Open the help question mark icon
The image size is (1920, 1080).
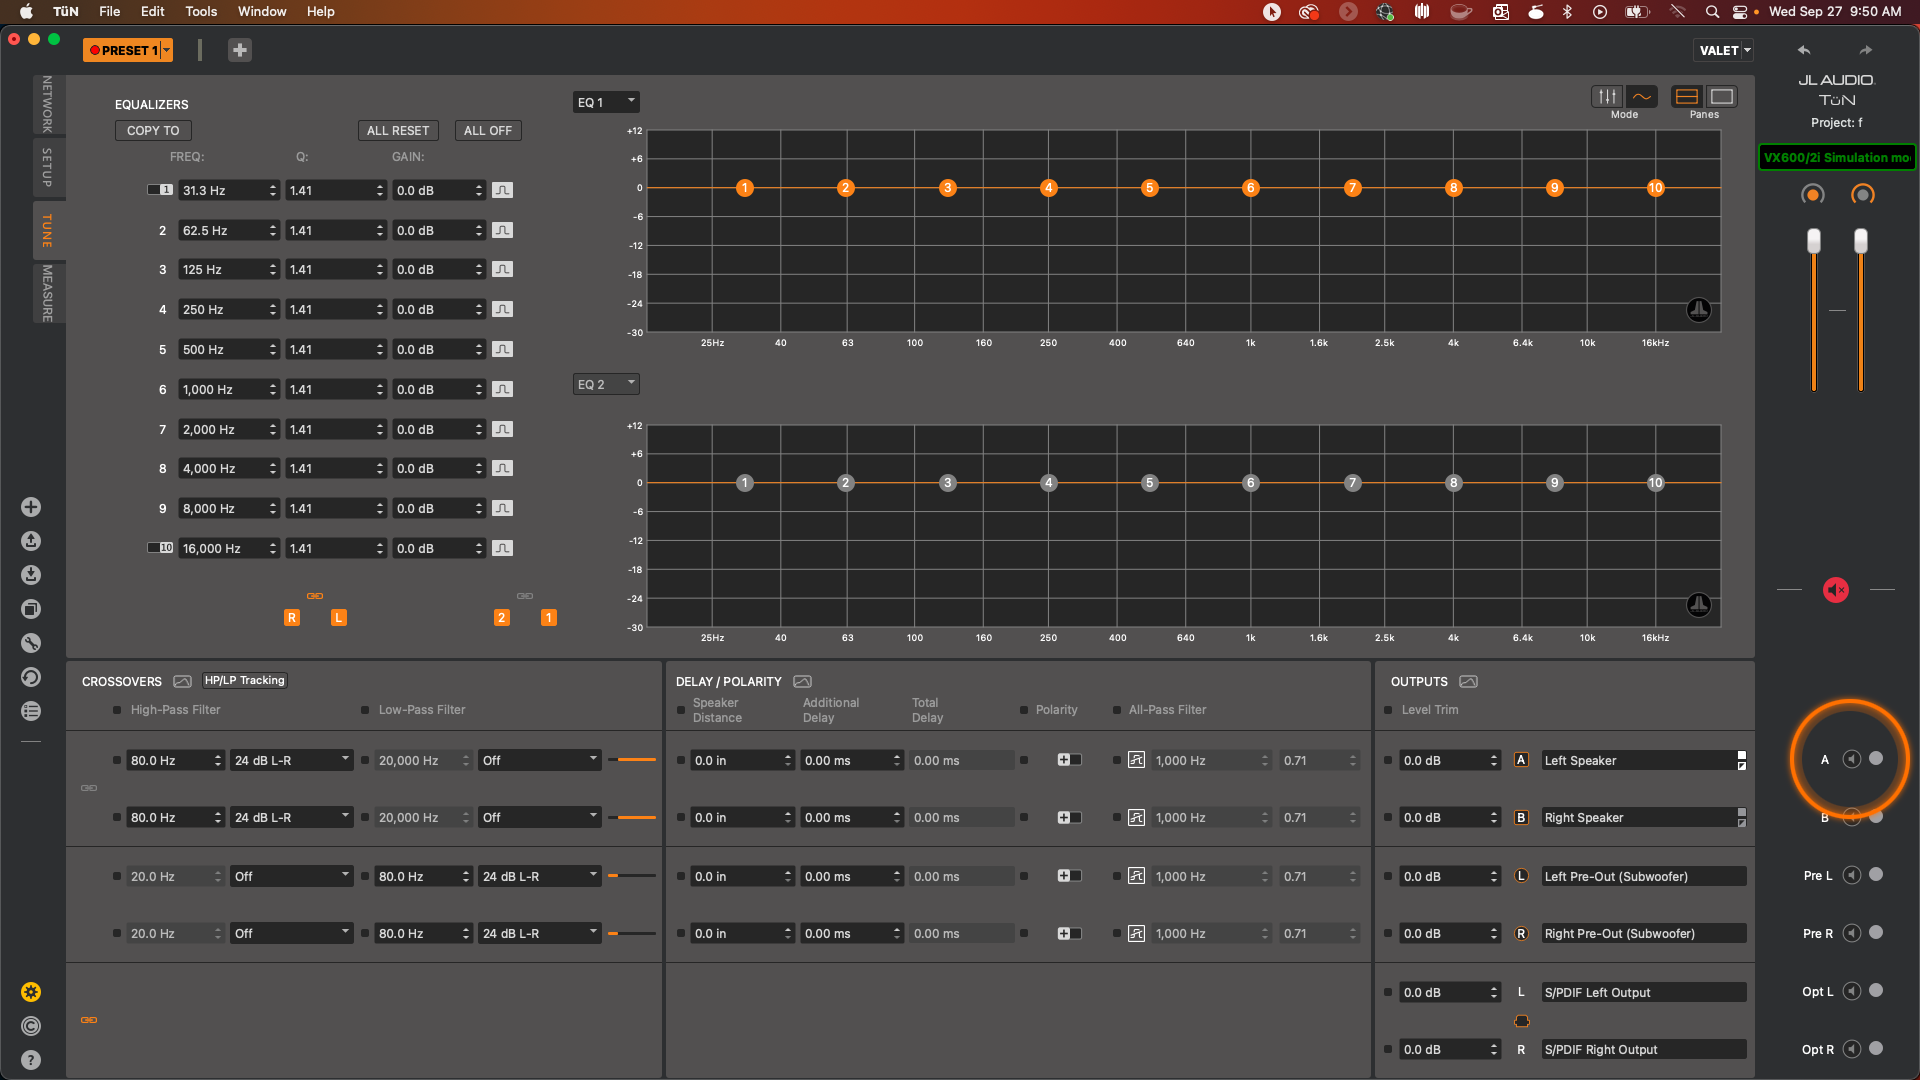[x=31, y=1060]
